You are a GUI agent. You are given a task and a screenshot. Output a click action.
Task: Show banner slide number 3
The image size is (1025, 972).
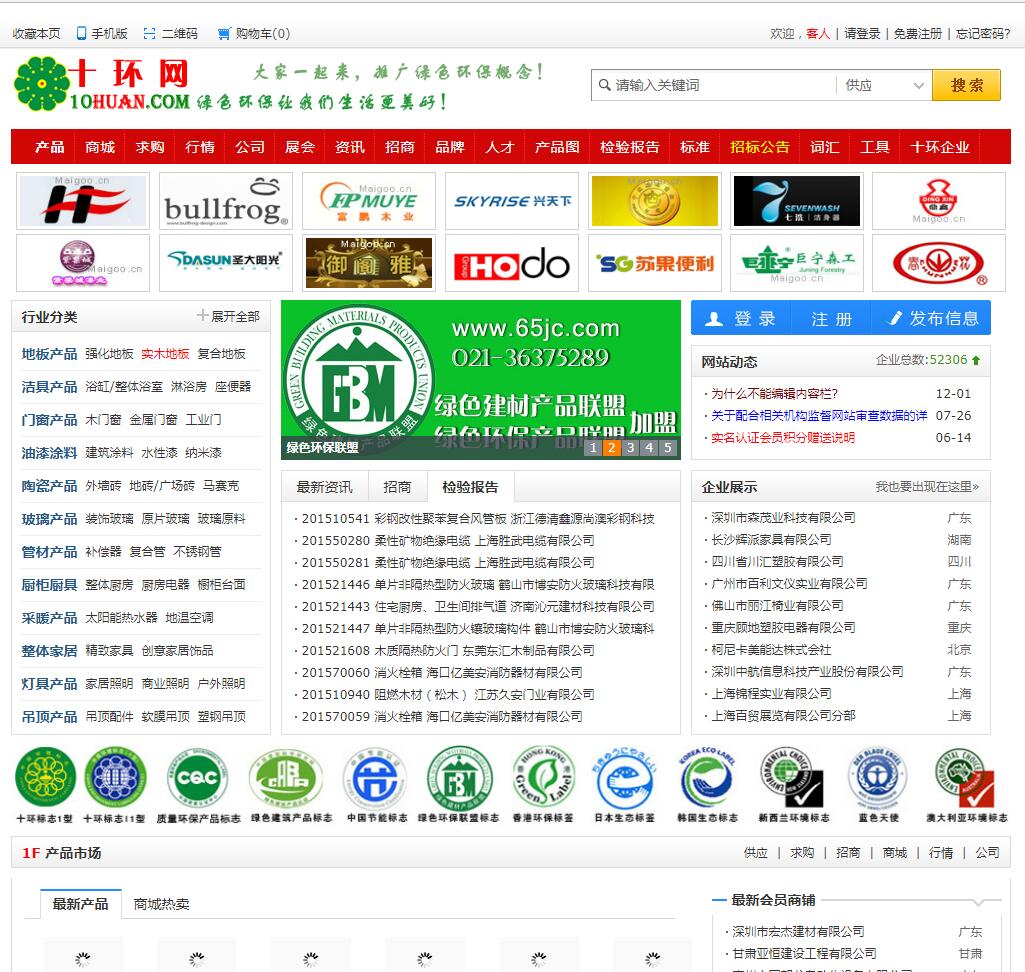click(630, 448)
